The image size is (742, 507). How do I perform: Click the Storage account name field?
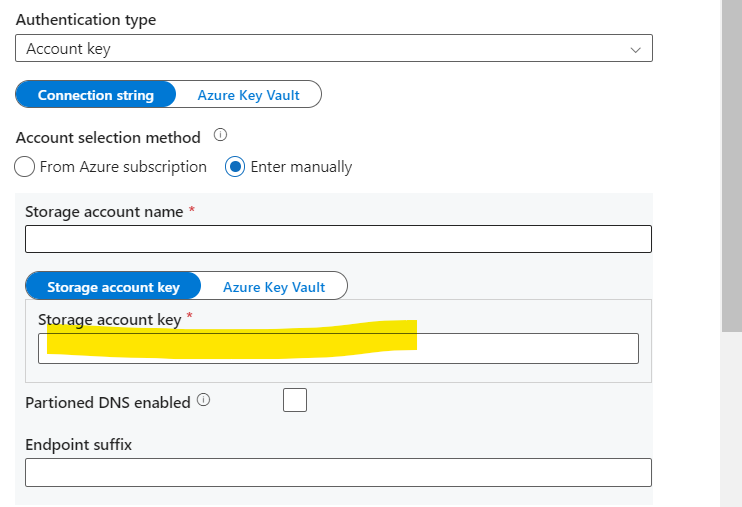338,239
